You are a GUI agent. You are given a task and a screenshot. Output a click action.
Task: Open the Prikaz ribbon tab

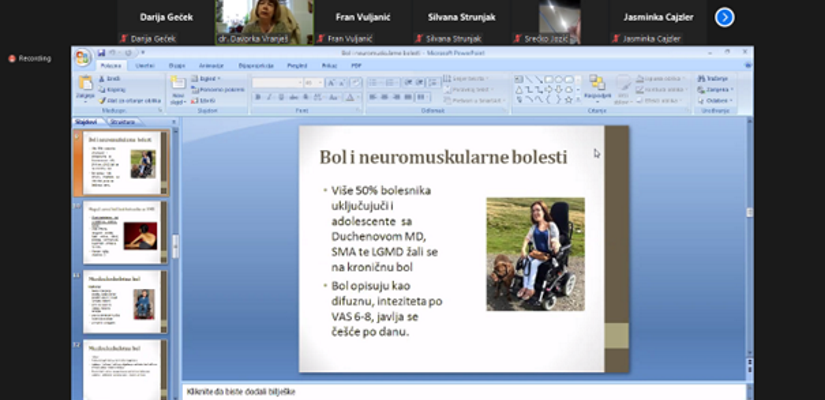point(330,66)
